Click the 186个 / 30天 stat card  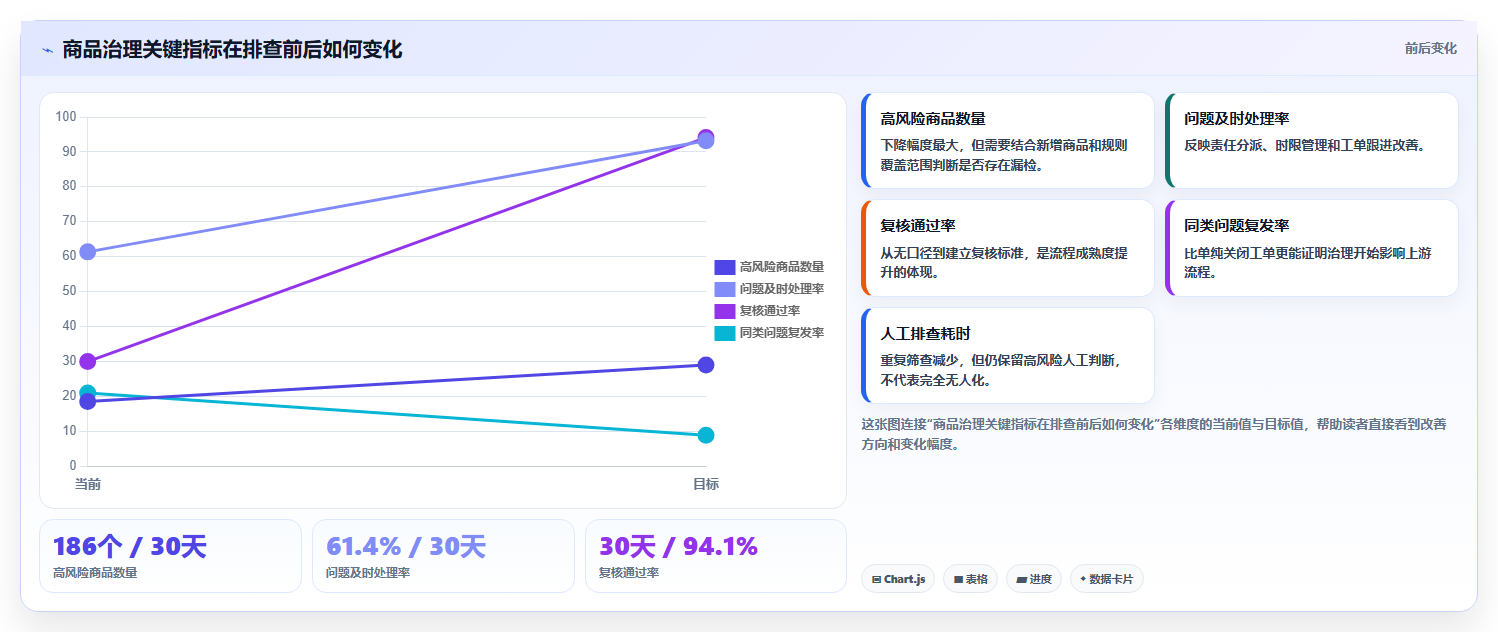(x=170, y=556)
